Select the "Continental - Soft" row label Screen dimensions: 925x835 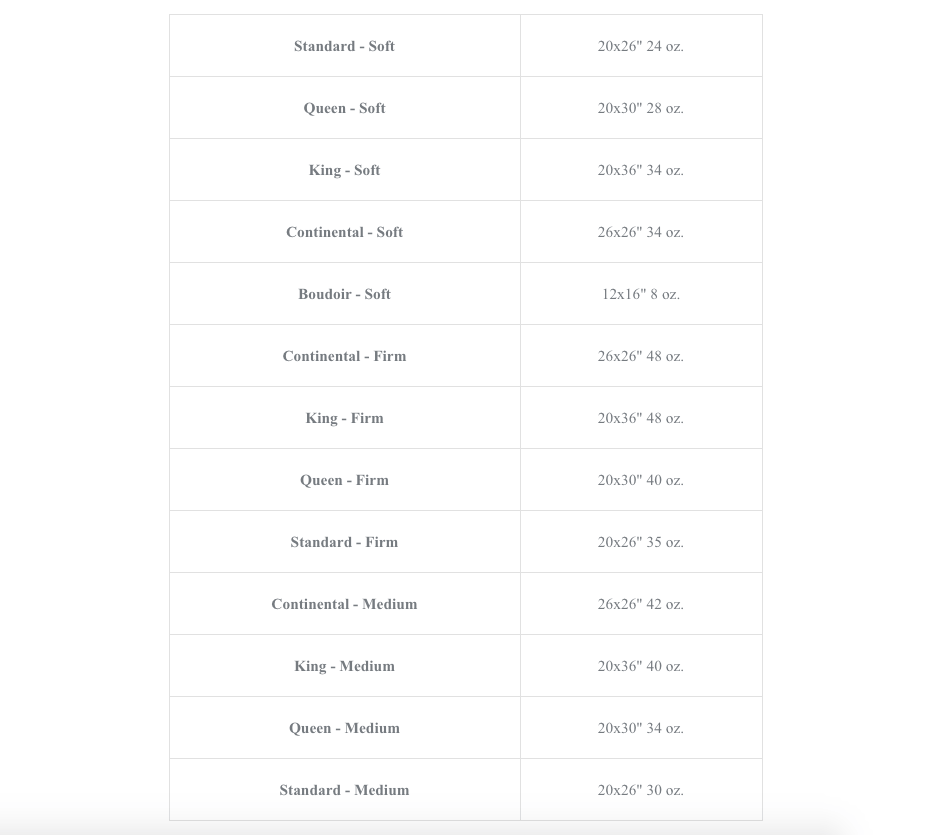[344, 232]
